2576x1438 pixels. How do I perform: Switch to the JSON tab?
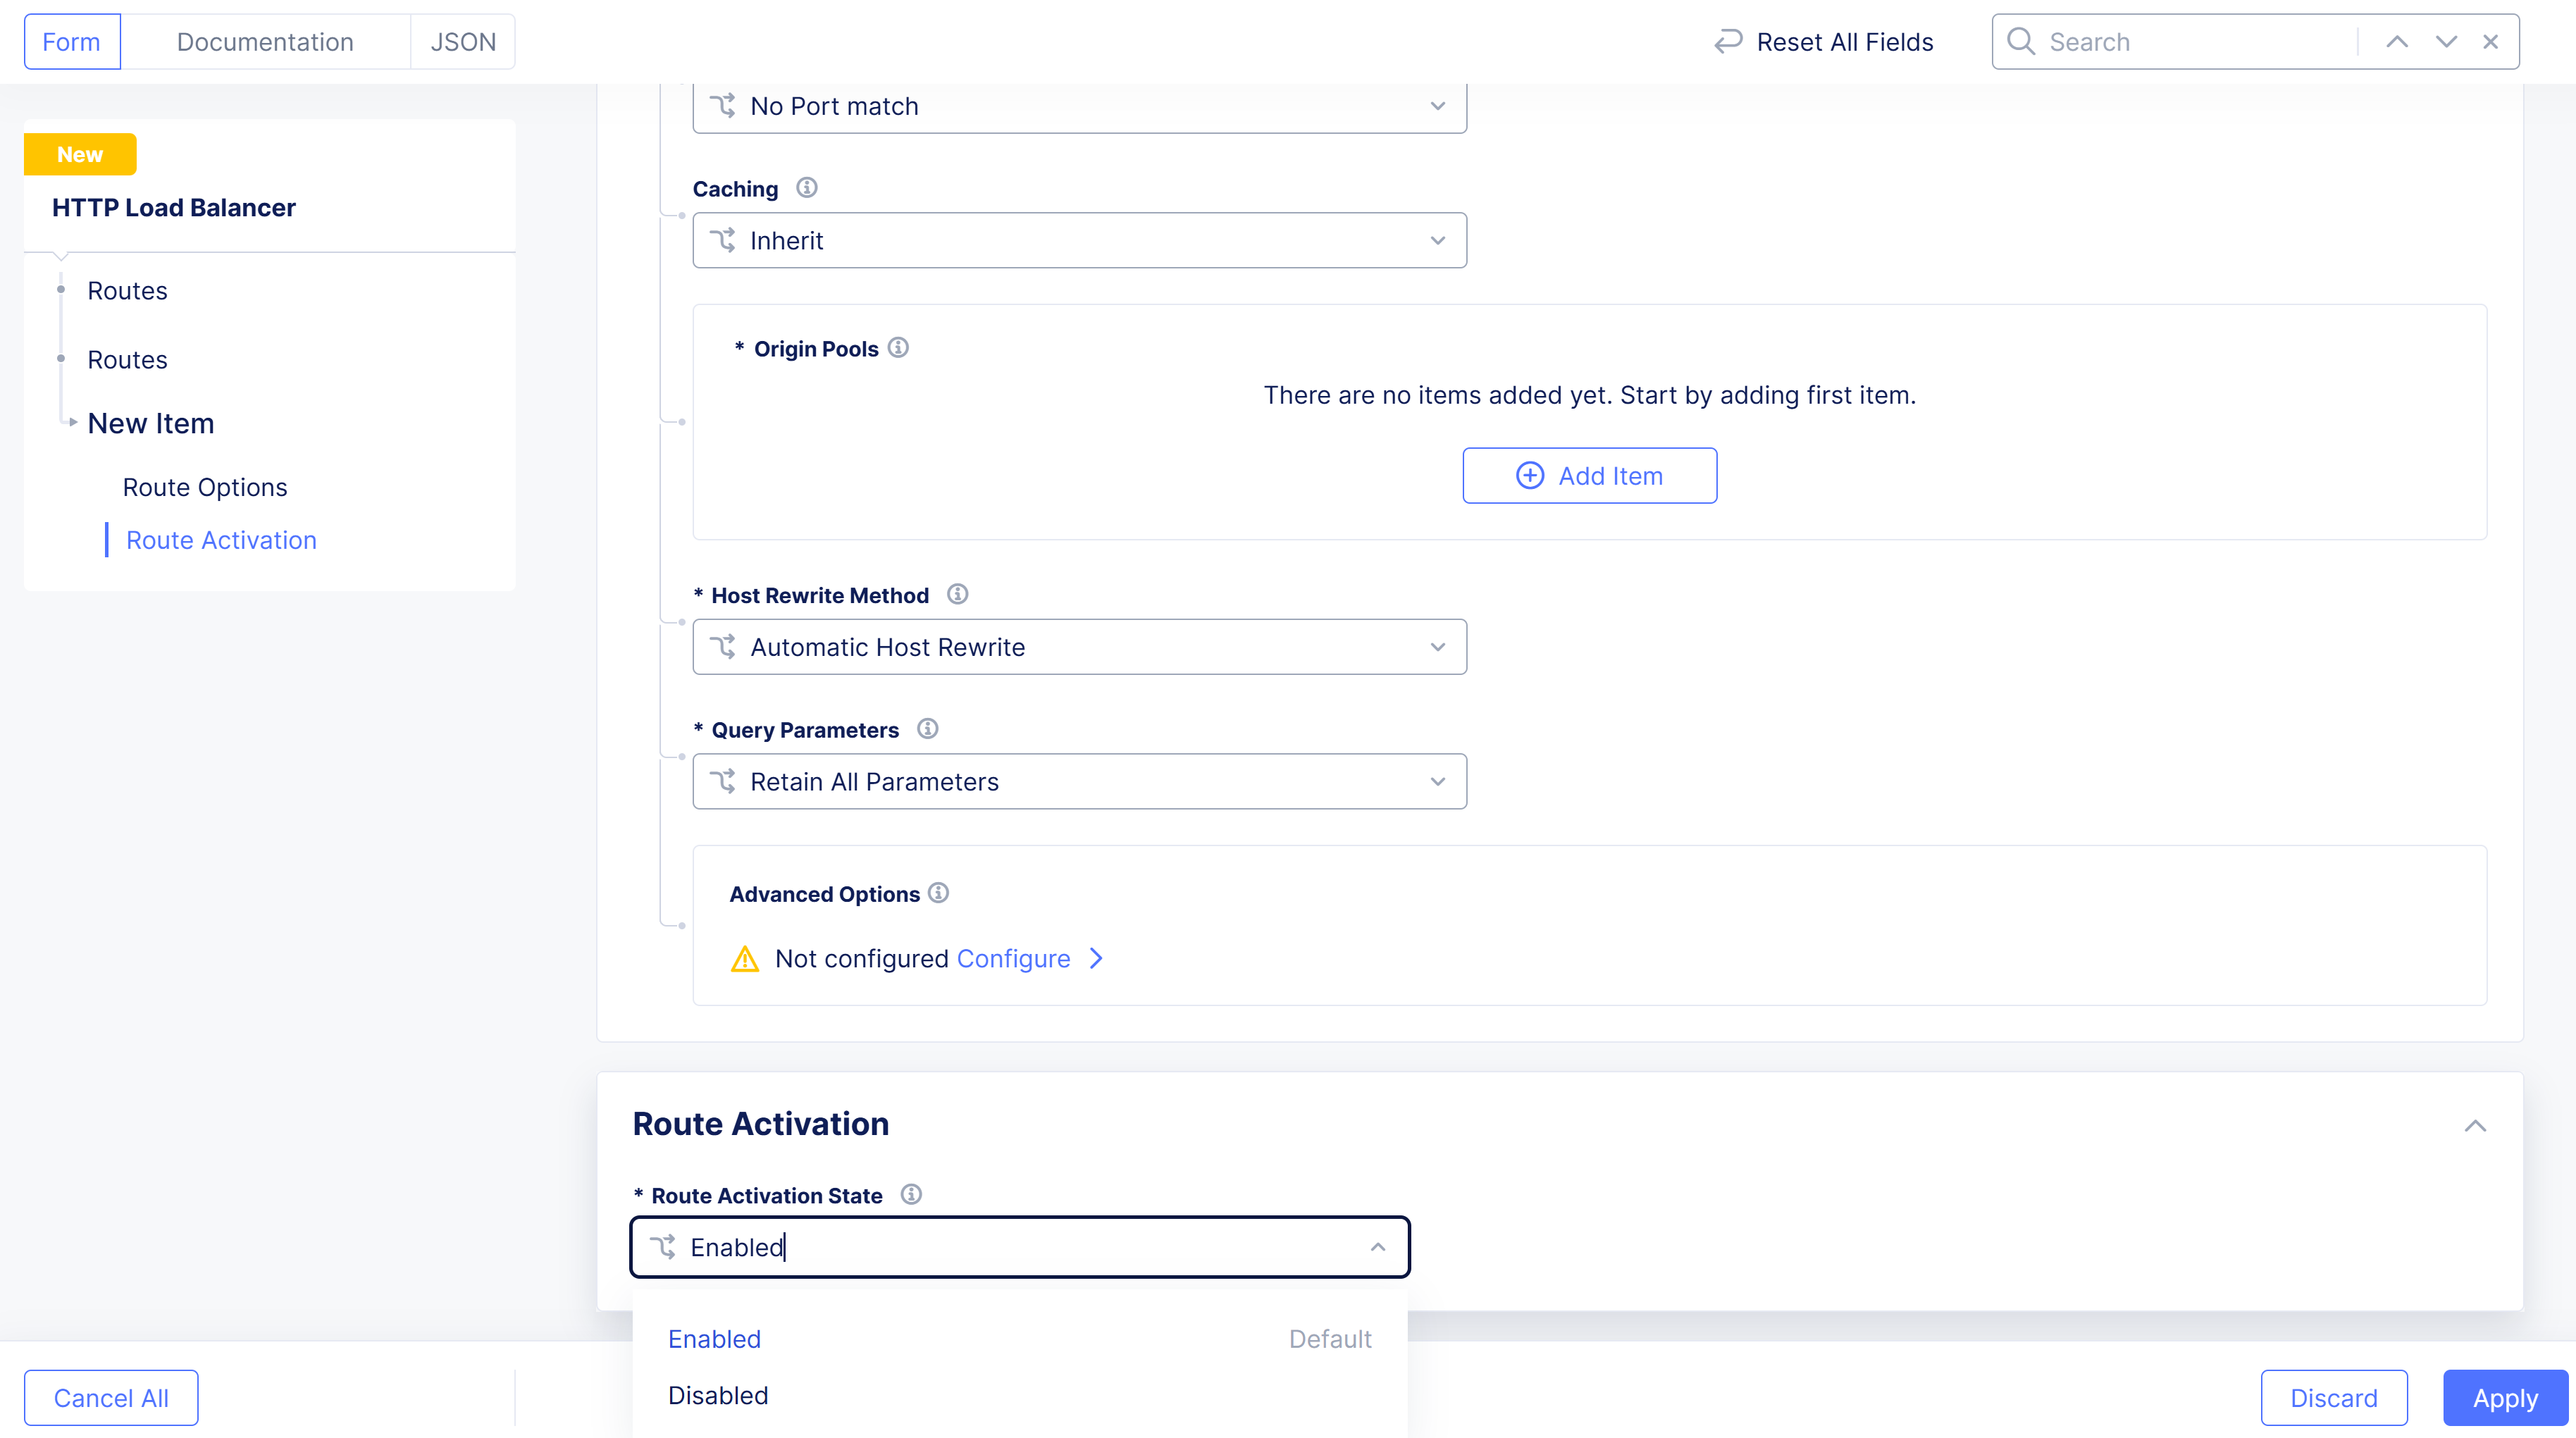point(462,41)
